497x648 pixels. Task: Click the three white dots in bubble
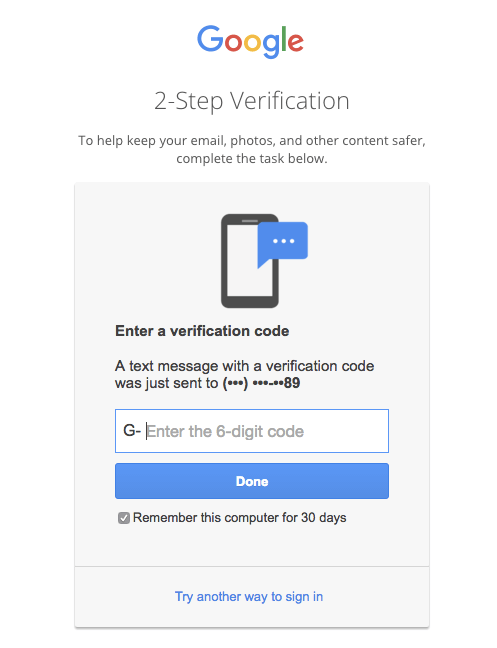click(283, 241)
